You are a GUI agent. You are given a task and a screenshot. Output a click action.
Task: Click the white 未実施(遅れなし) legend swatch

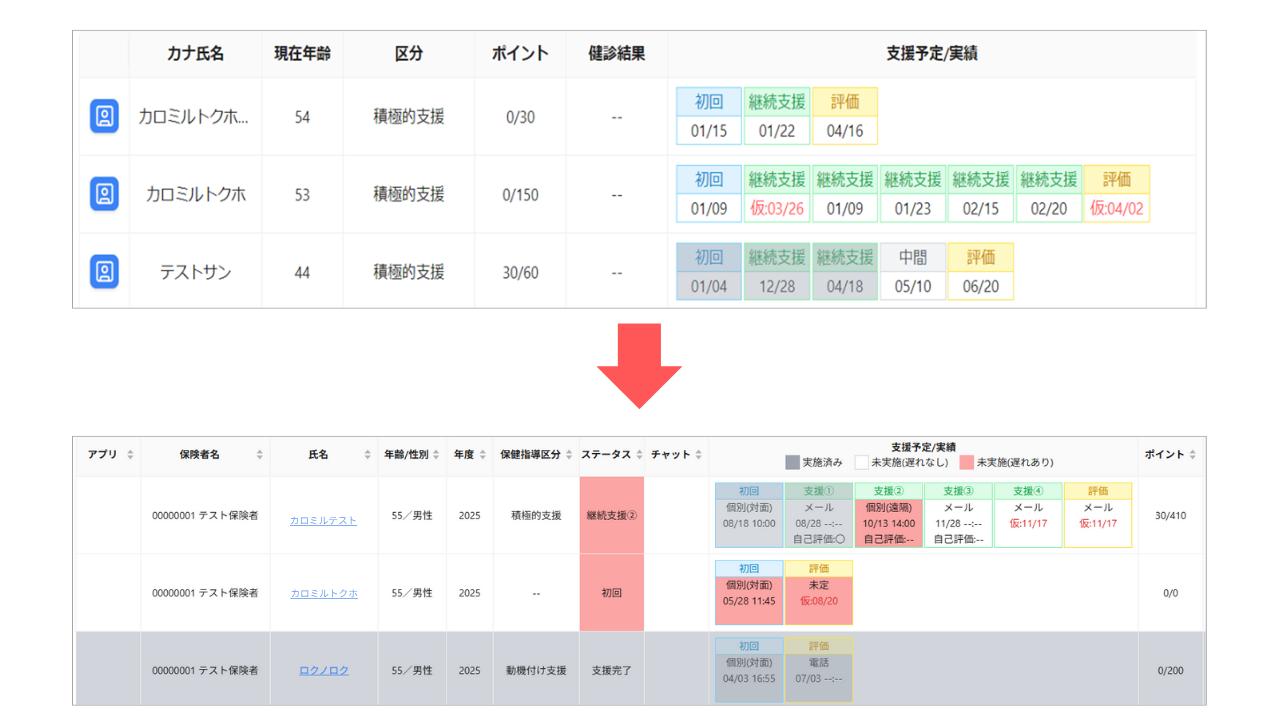click(861, 462)
